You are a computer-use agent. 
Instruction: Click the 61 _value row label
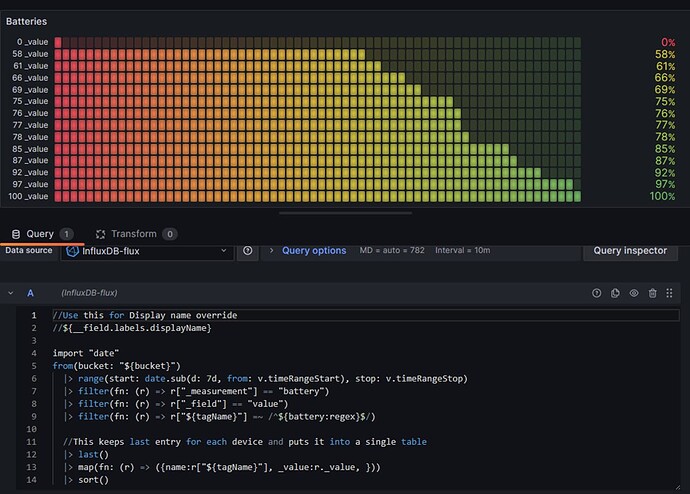30,66
